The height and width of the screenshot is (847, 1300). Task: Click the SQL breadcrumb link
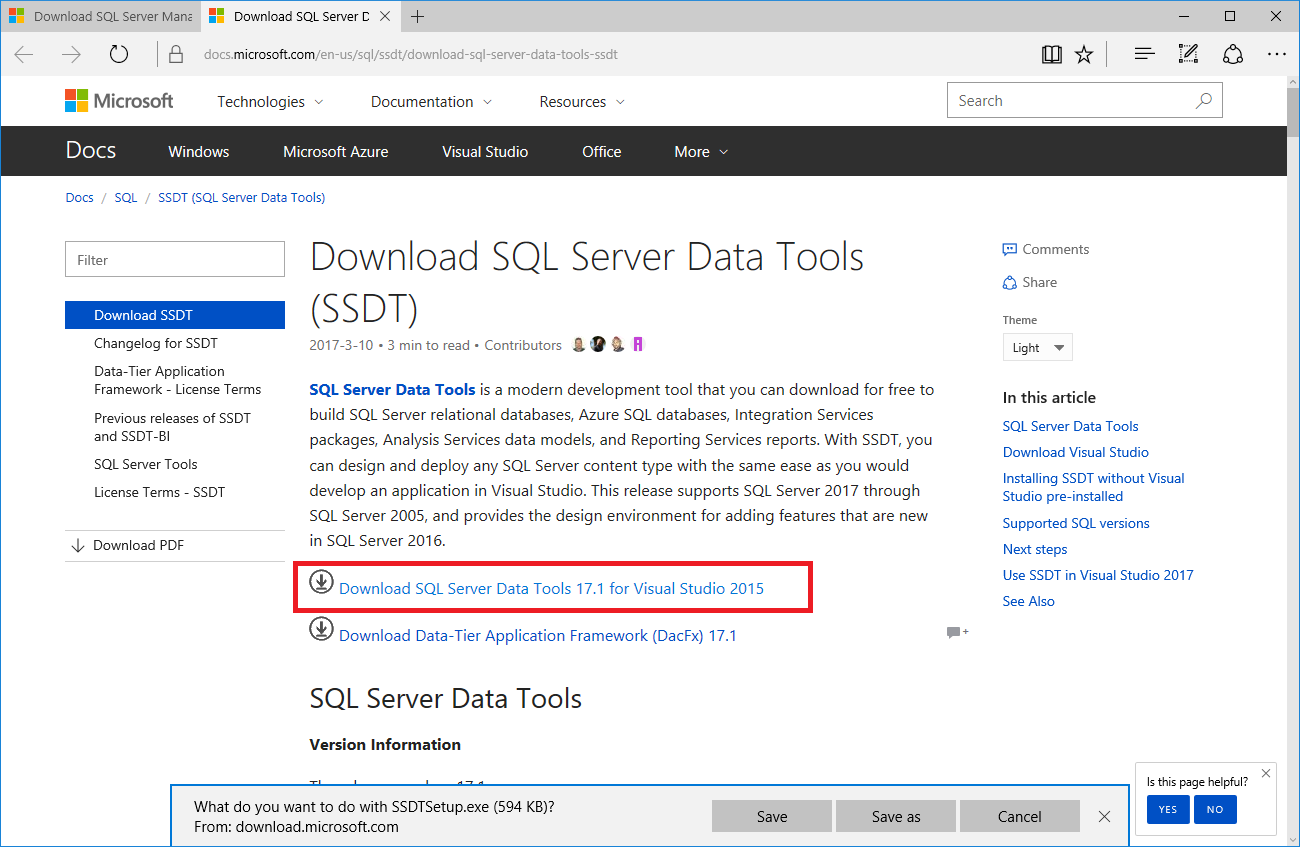tap(126, 197)
